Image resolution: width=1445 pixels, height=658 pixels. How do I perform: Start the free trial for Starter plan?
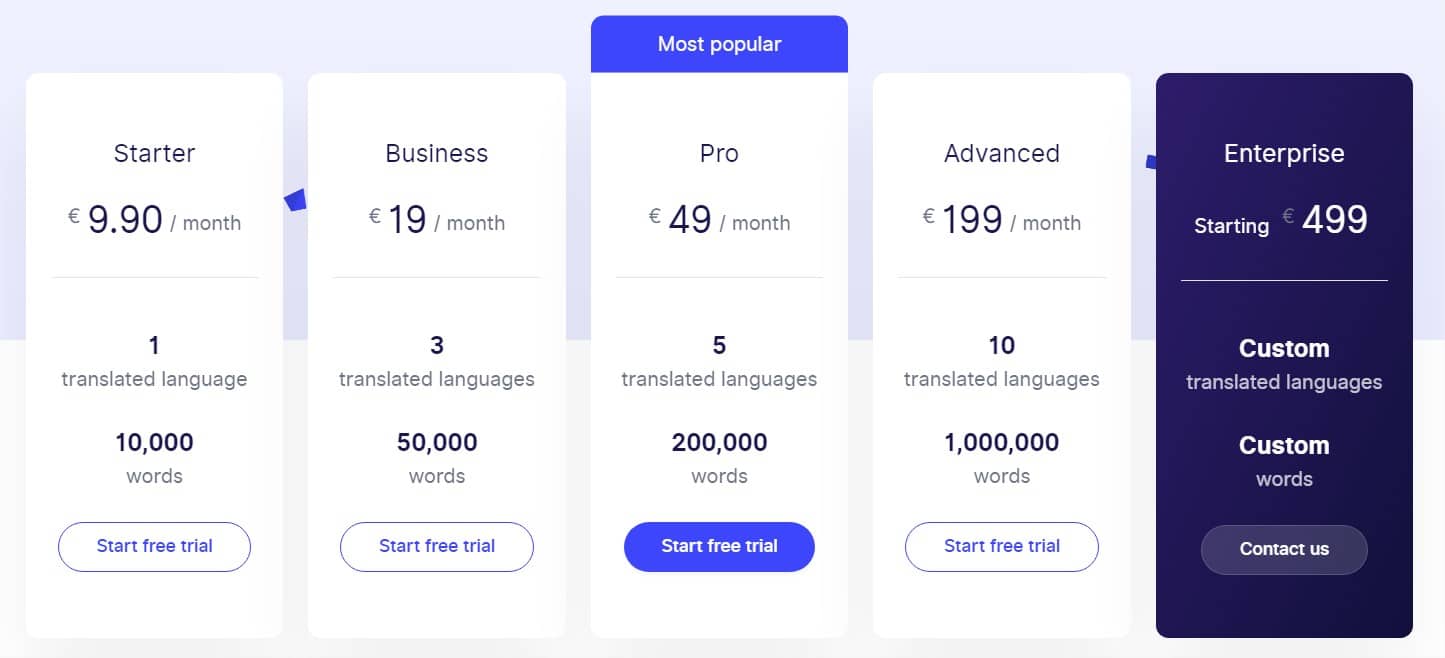154,546
